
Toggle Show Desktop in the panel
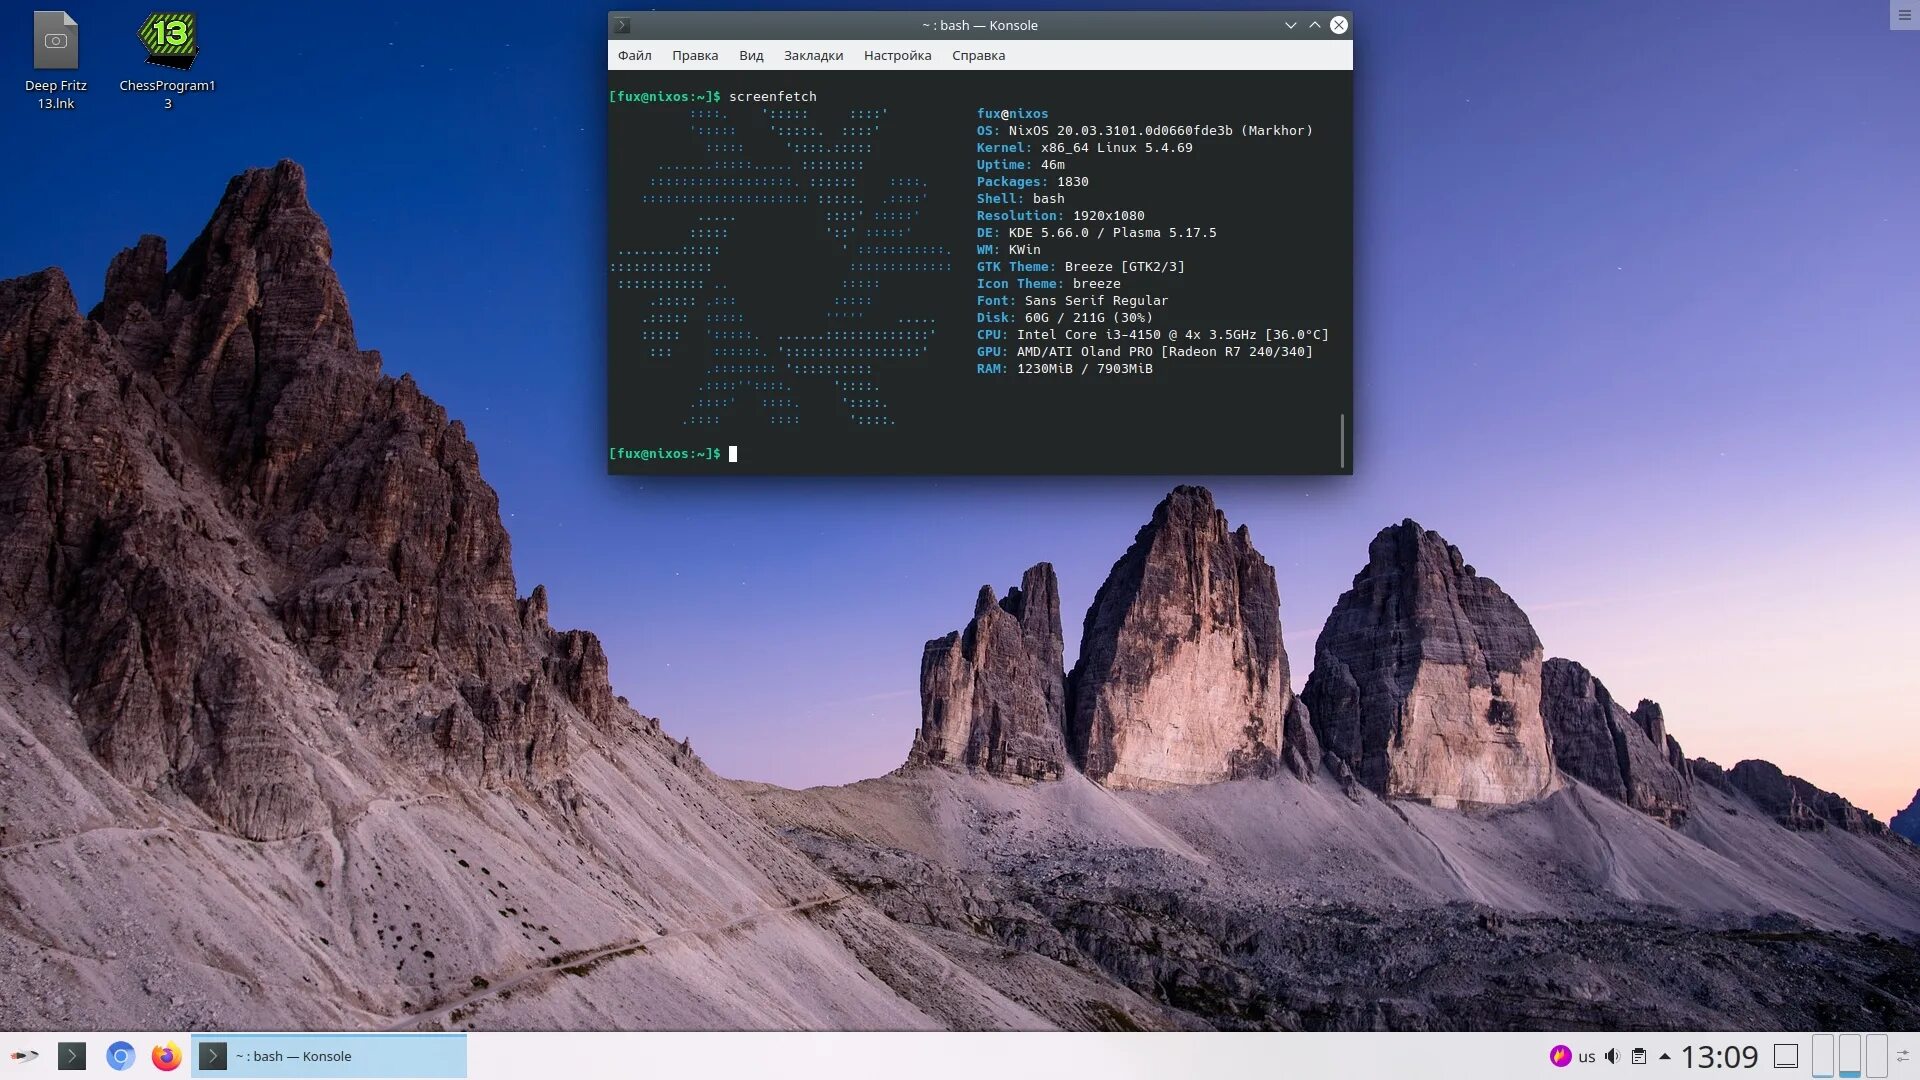(1786, 1056)
